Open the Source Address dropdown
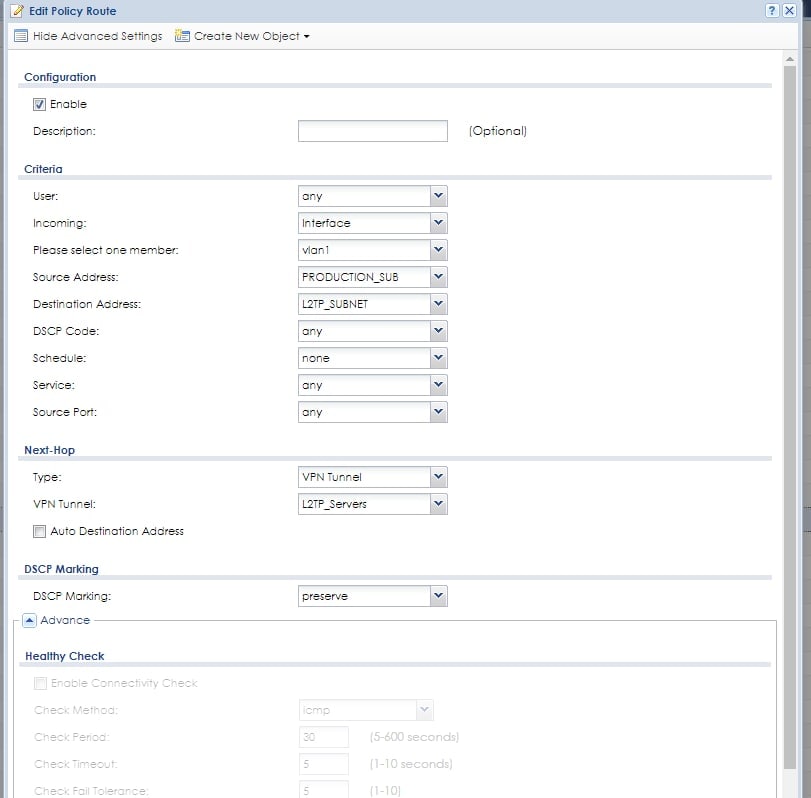 (x=438, y=277)
